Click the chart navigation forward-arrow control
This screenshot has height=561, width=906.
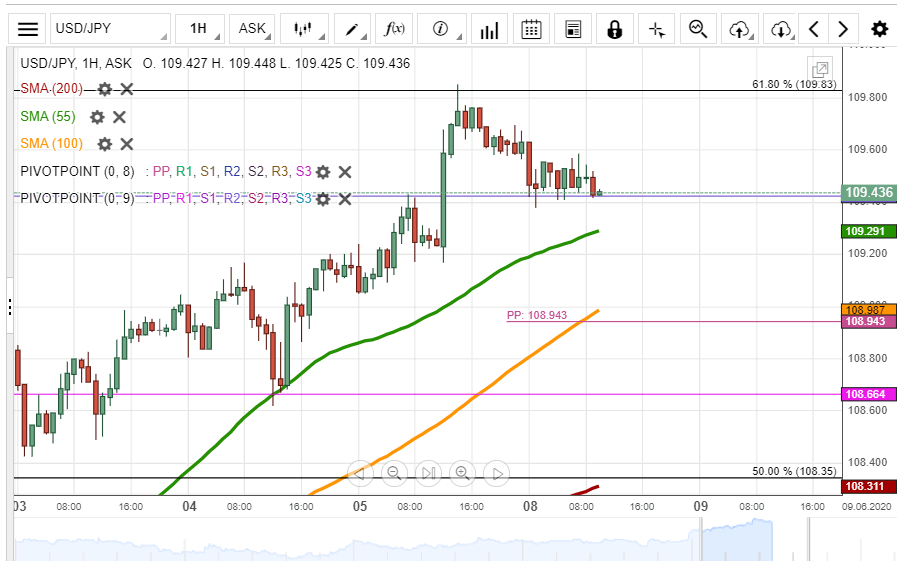point(497,474)
